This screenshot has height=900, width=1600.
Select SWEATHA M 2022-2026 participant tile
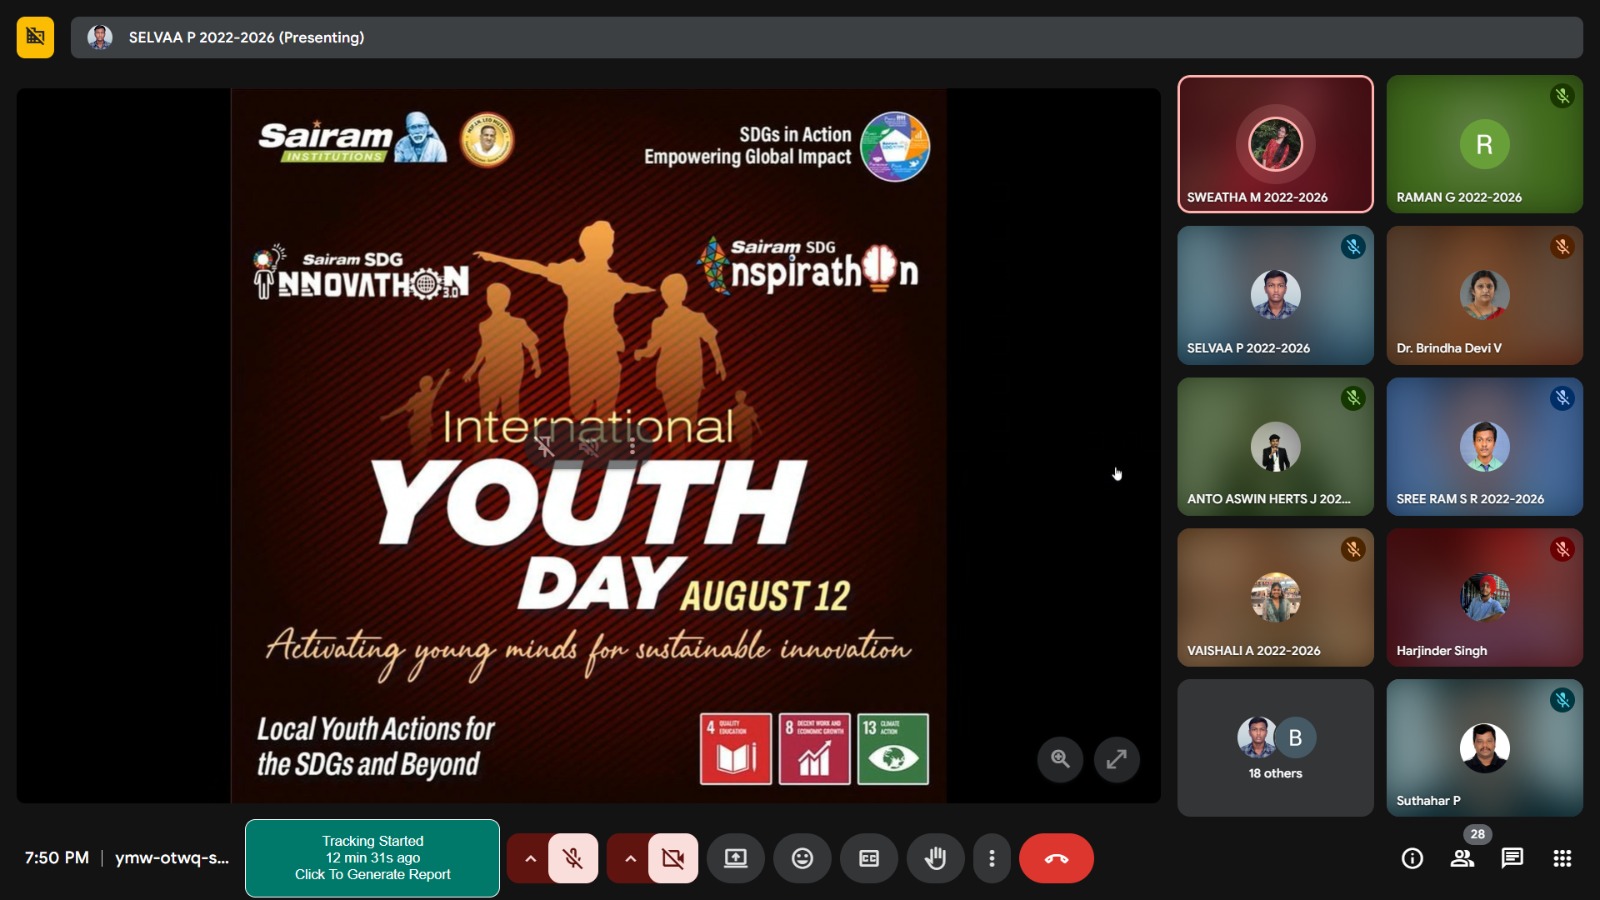click(1275, 144)
